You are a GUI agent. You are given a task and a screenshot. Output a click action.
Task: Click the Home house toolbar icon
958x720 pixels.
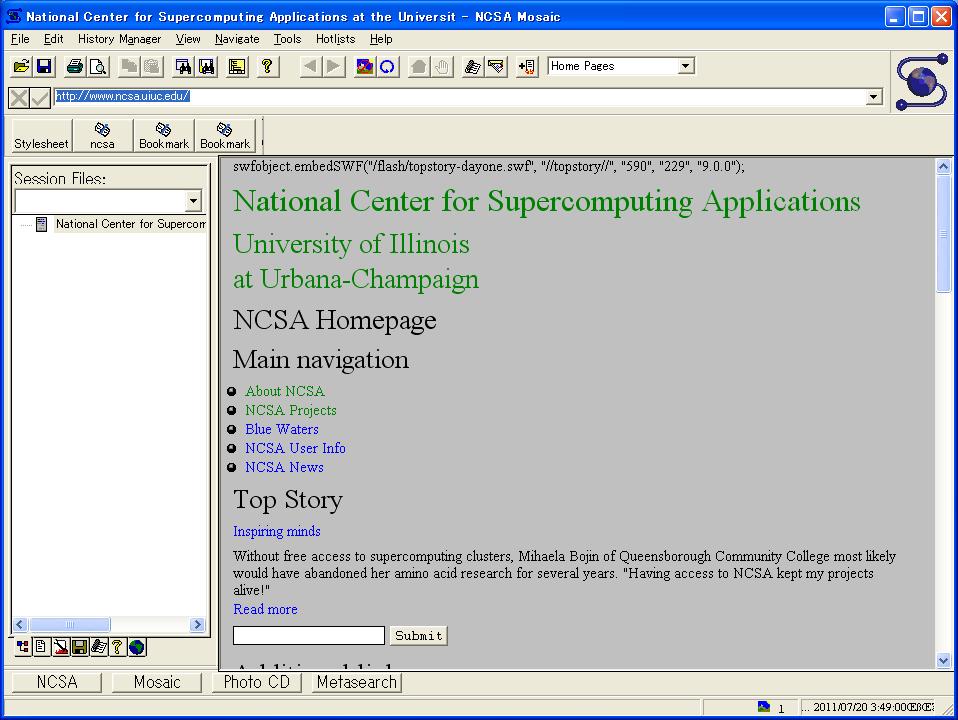419,66
